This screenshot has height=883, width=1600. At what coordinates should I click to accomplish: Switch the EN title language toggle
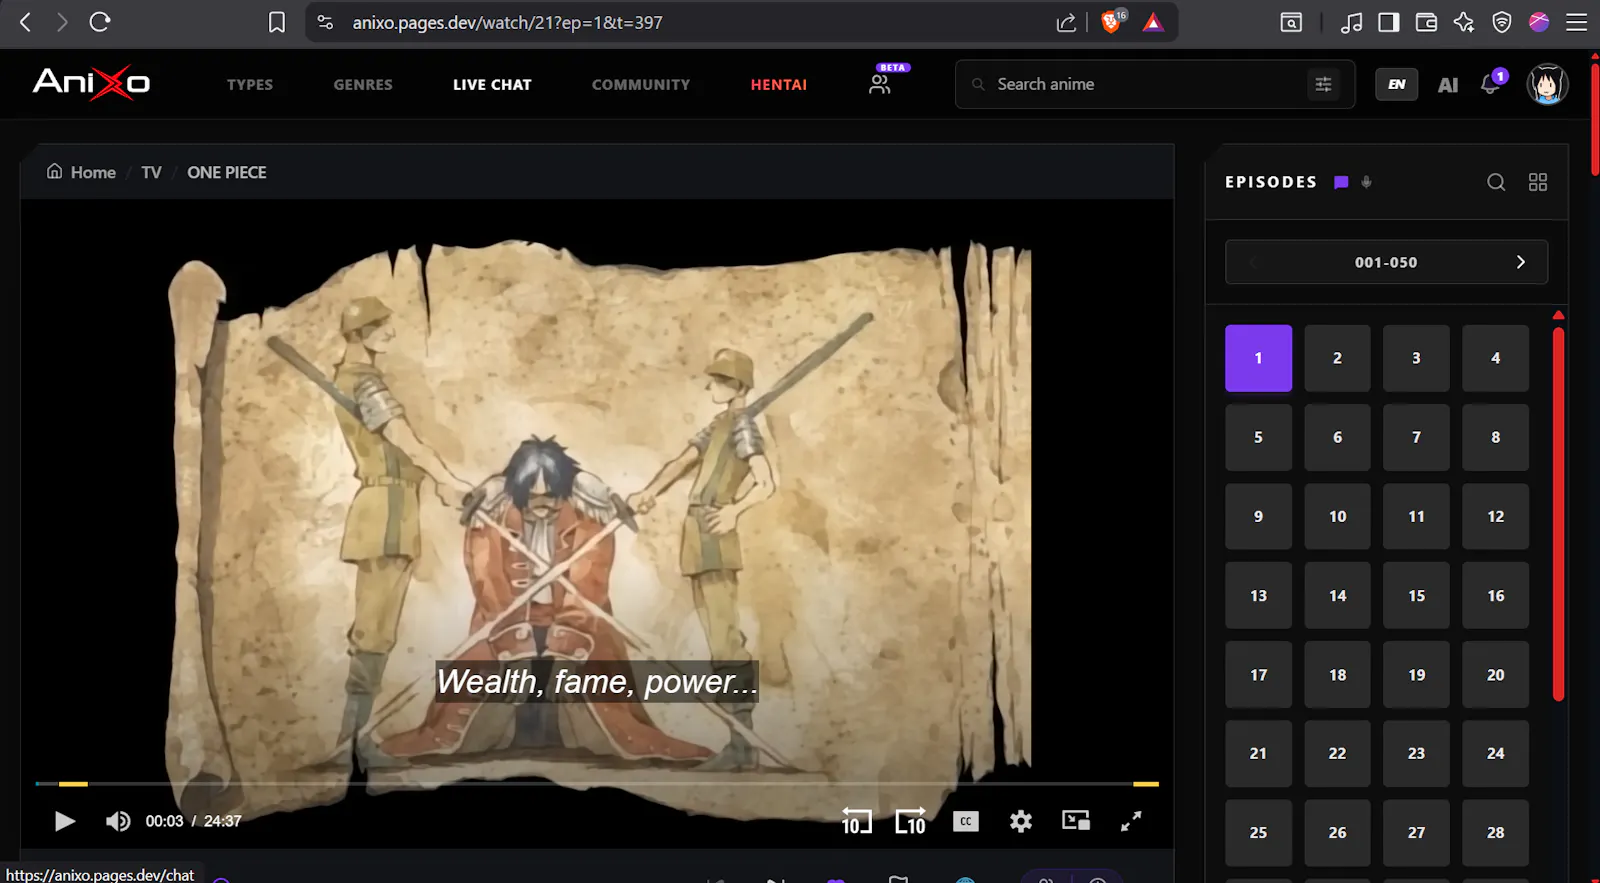(x=1397, y=85)
